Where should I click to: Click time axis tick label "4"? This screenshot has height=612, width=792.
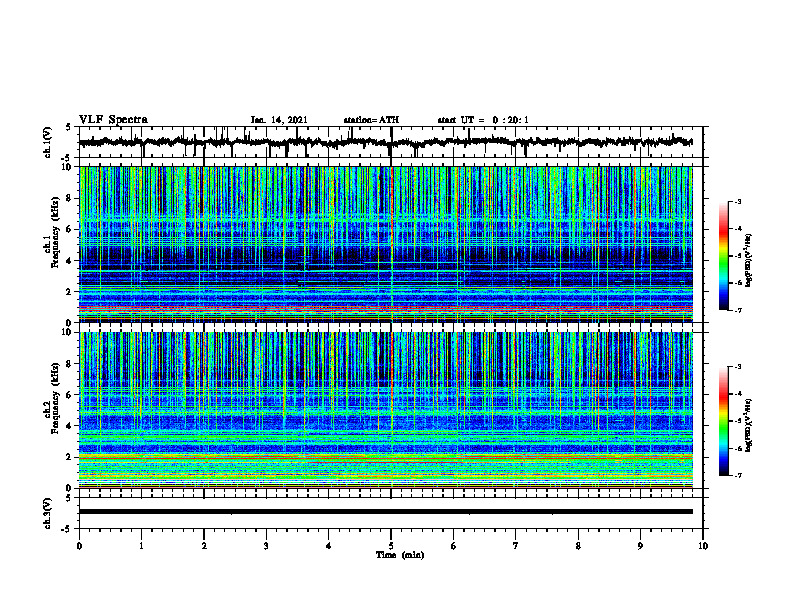point(329,546)
